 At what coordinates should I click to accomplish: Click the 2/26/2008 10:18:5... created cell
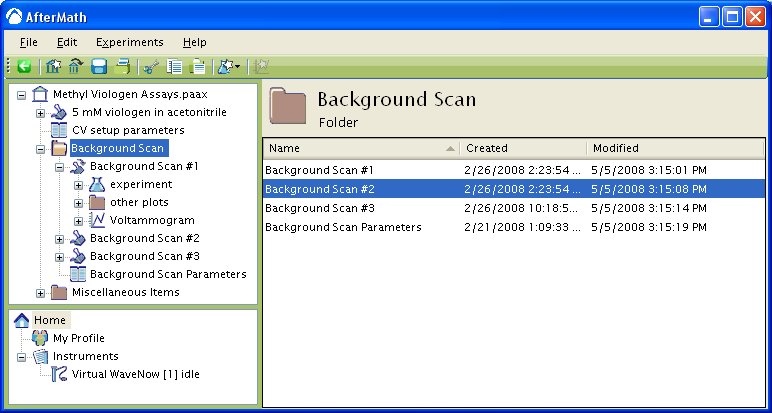[521, 208]
